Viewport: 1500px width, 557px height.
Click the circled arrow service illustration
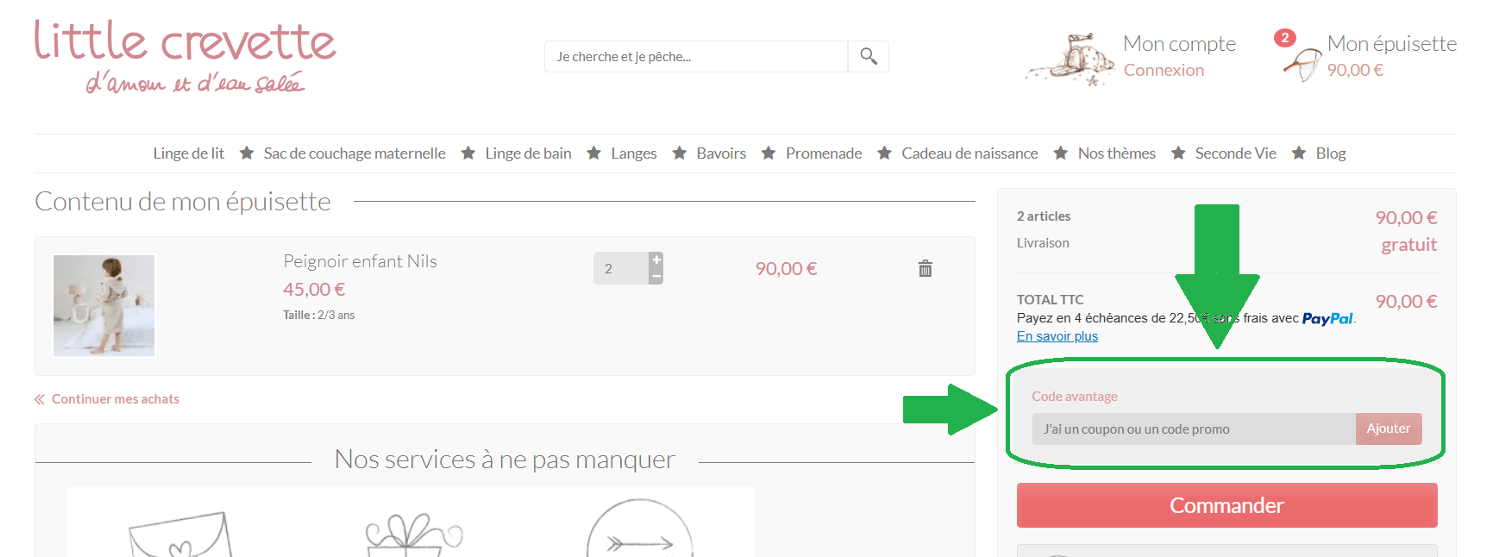639,528
